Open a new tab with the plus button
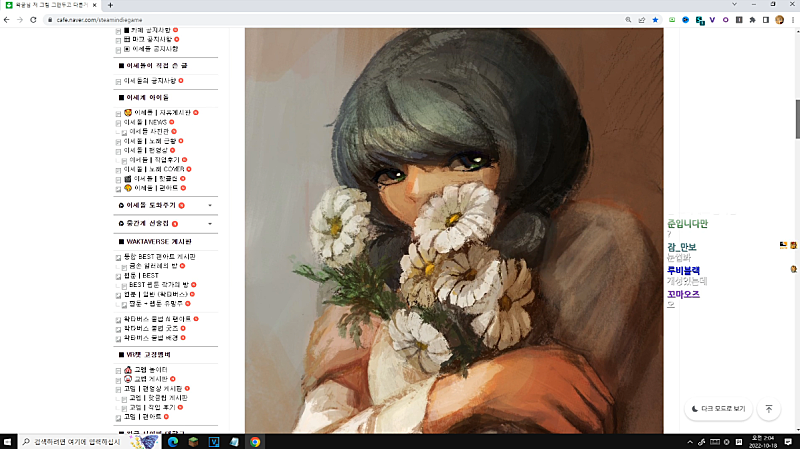This screenshot has height=449, width=800. coord(110,5)
